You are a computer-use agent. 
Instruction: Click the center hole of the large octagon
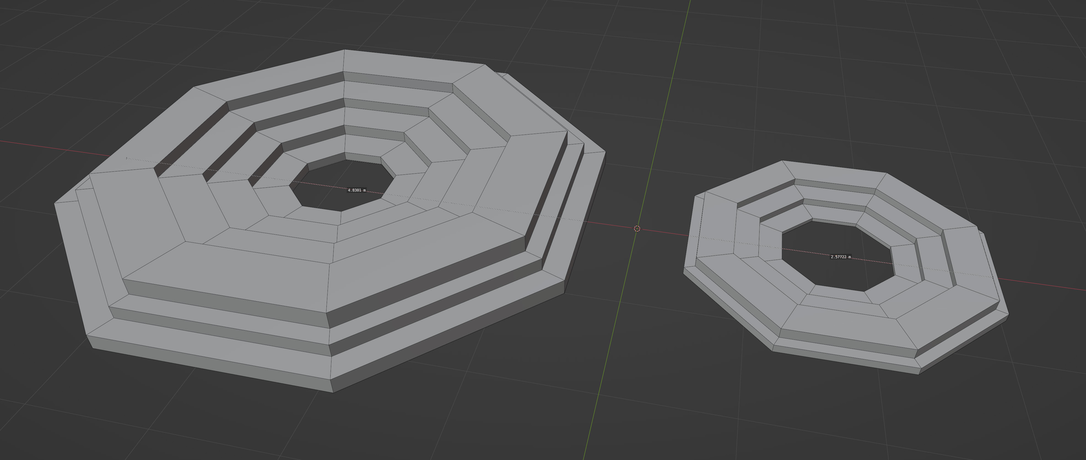340,178
